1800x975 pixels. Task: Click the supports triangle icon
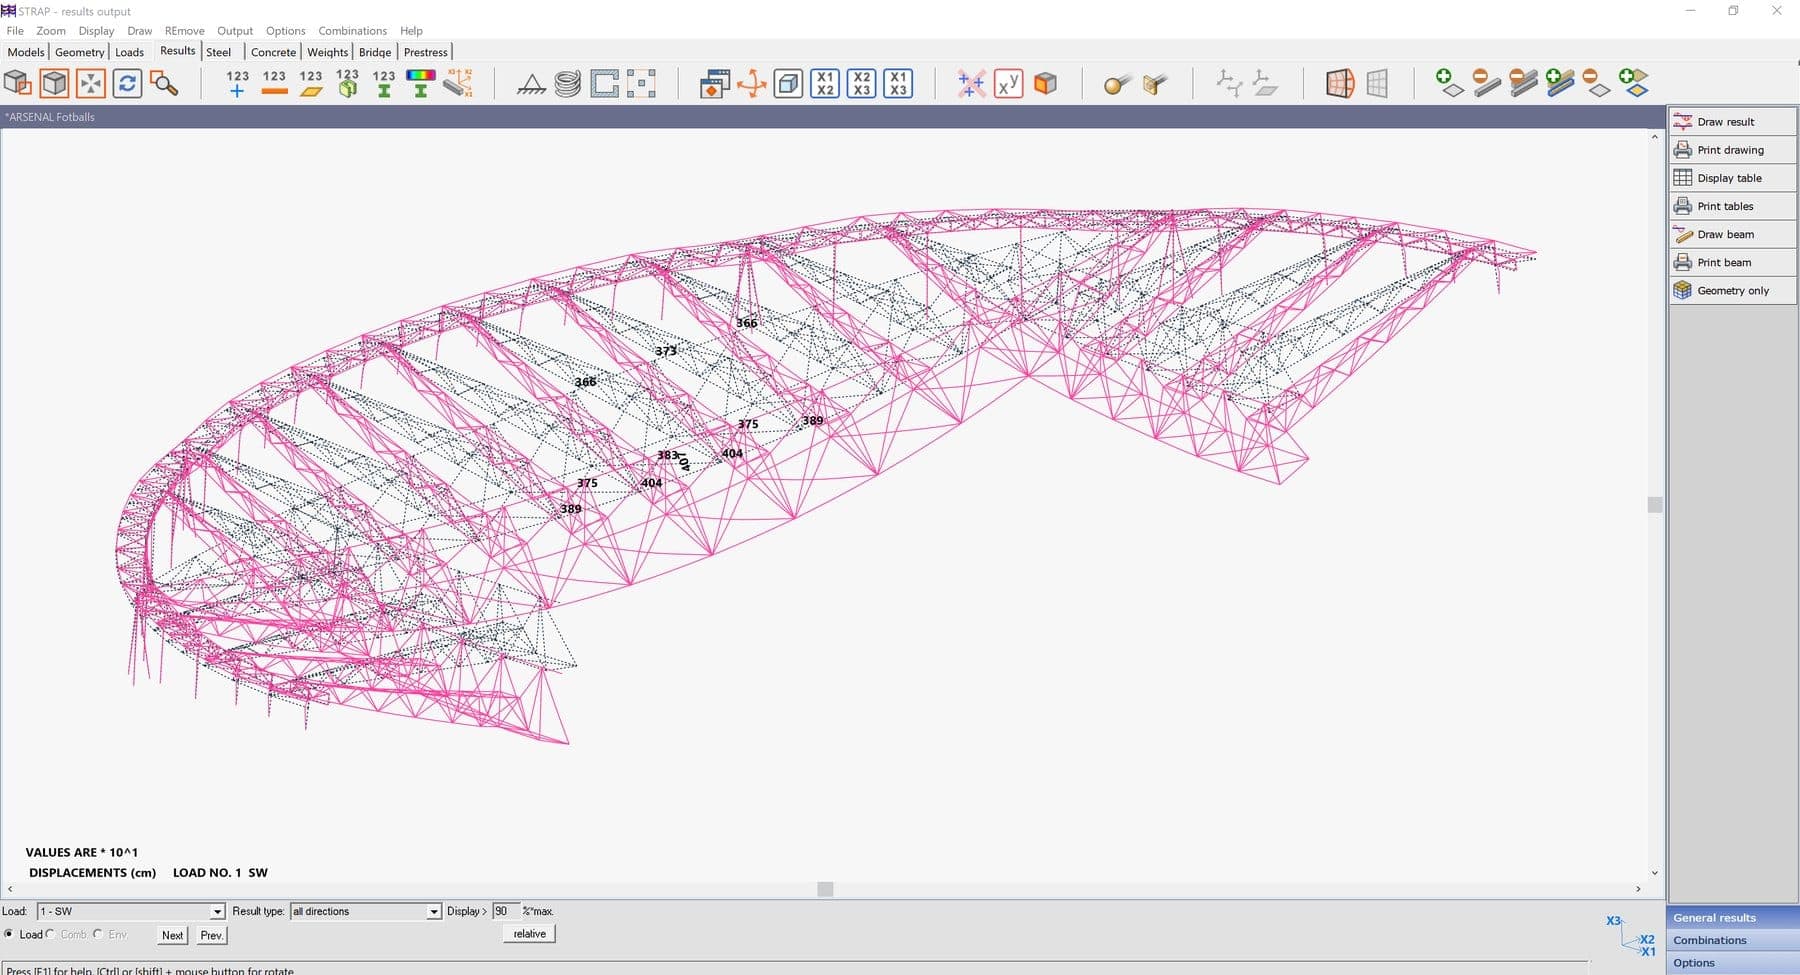(531, 84)
